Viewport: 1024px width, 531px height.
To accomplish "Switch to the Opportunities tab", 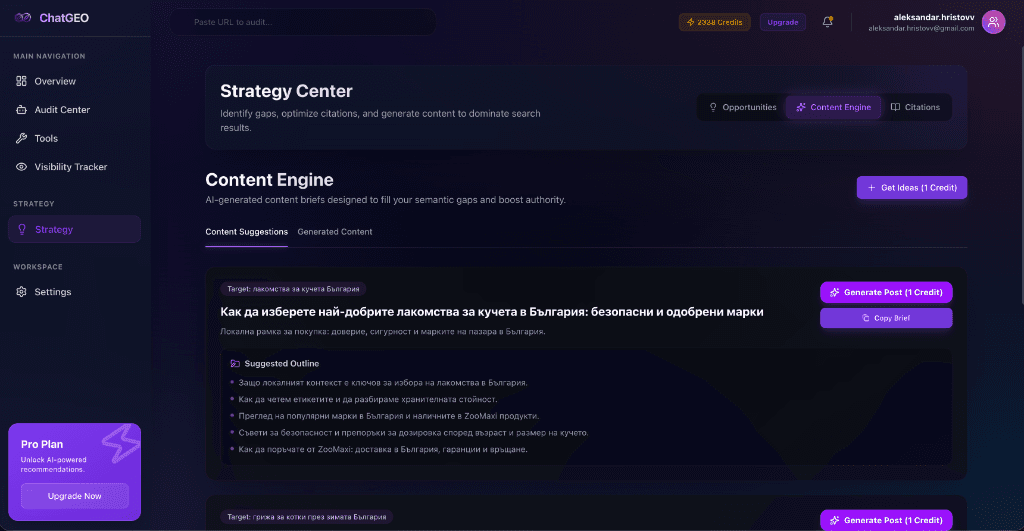I will [x=743, y=107].
